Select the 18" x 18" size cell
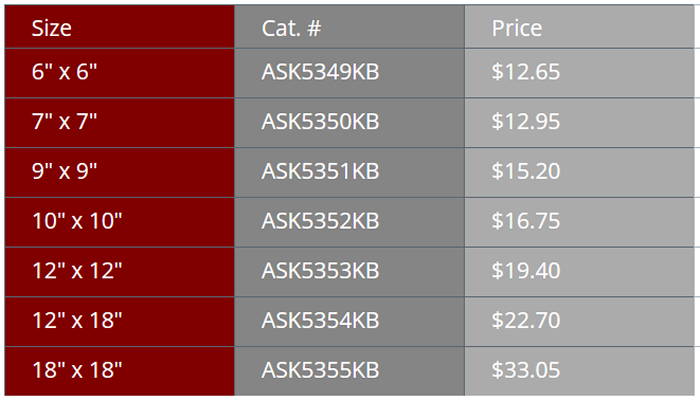 [x=76, y=370]
